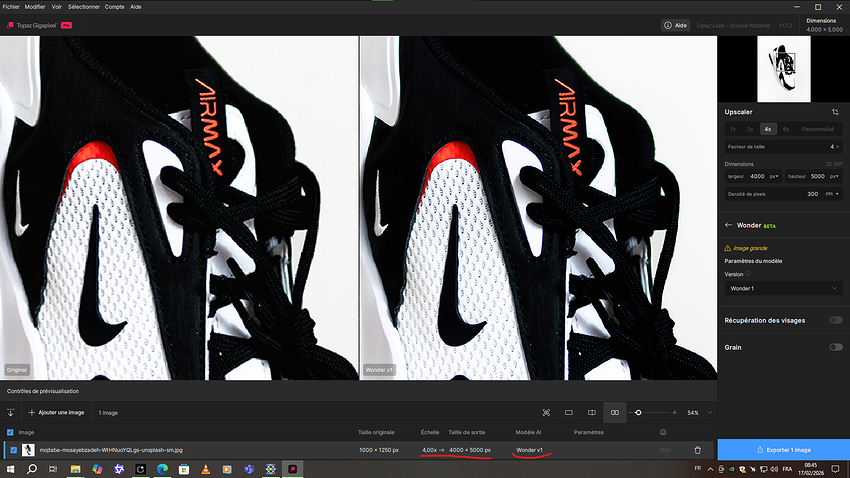Click the zoom in plus icon
850x478 pixels.
(674, 412)
